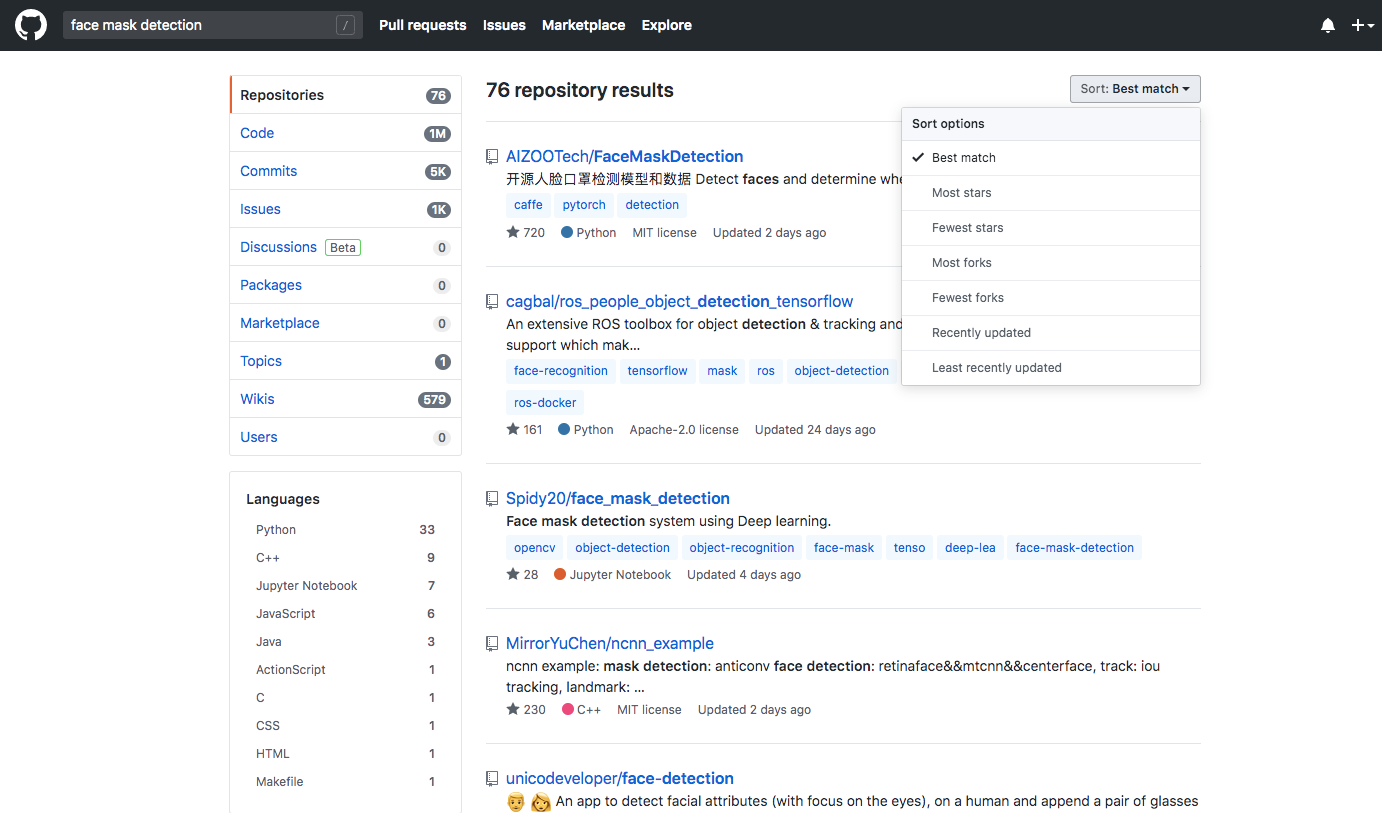The image size is (1382, 813).
Task: Click the repo icon beside cagbal's repository
Action: coord(491,300)
